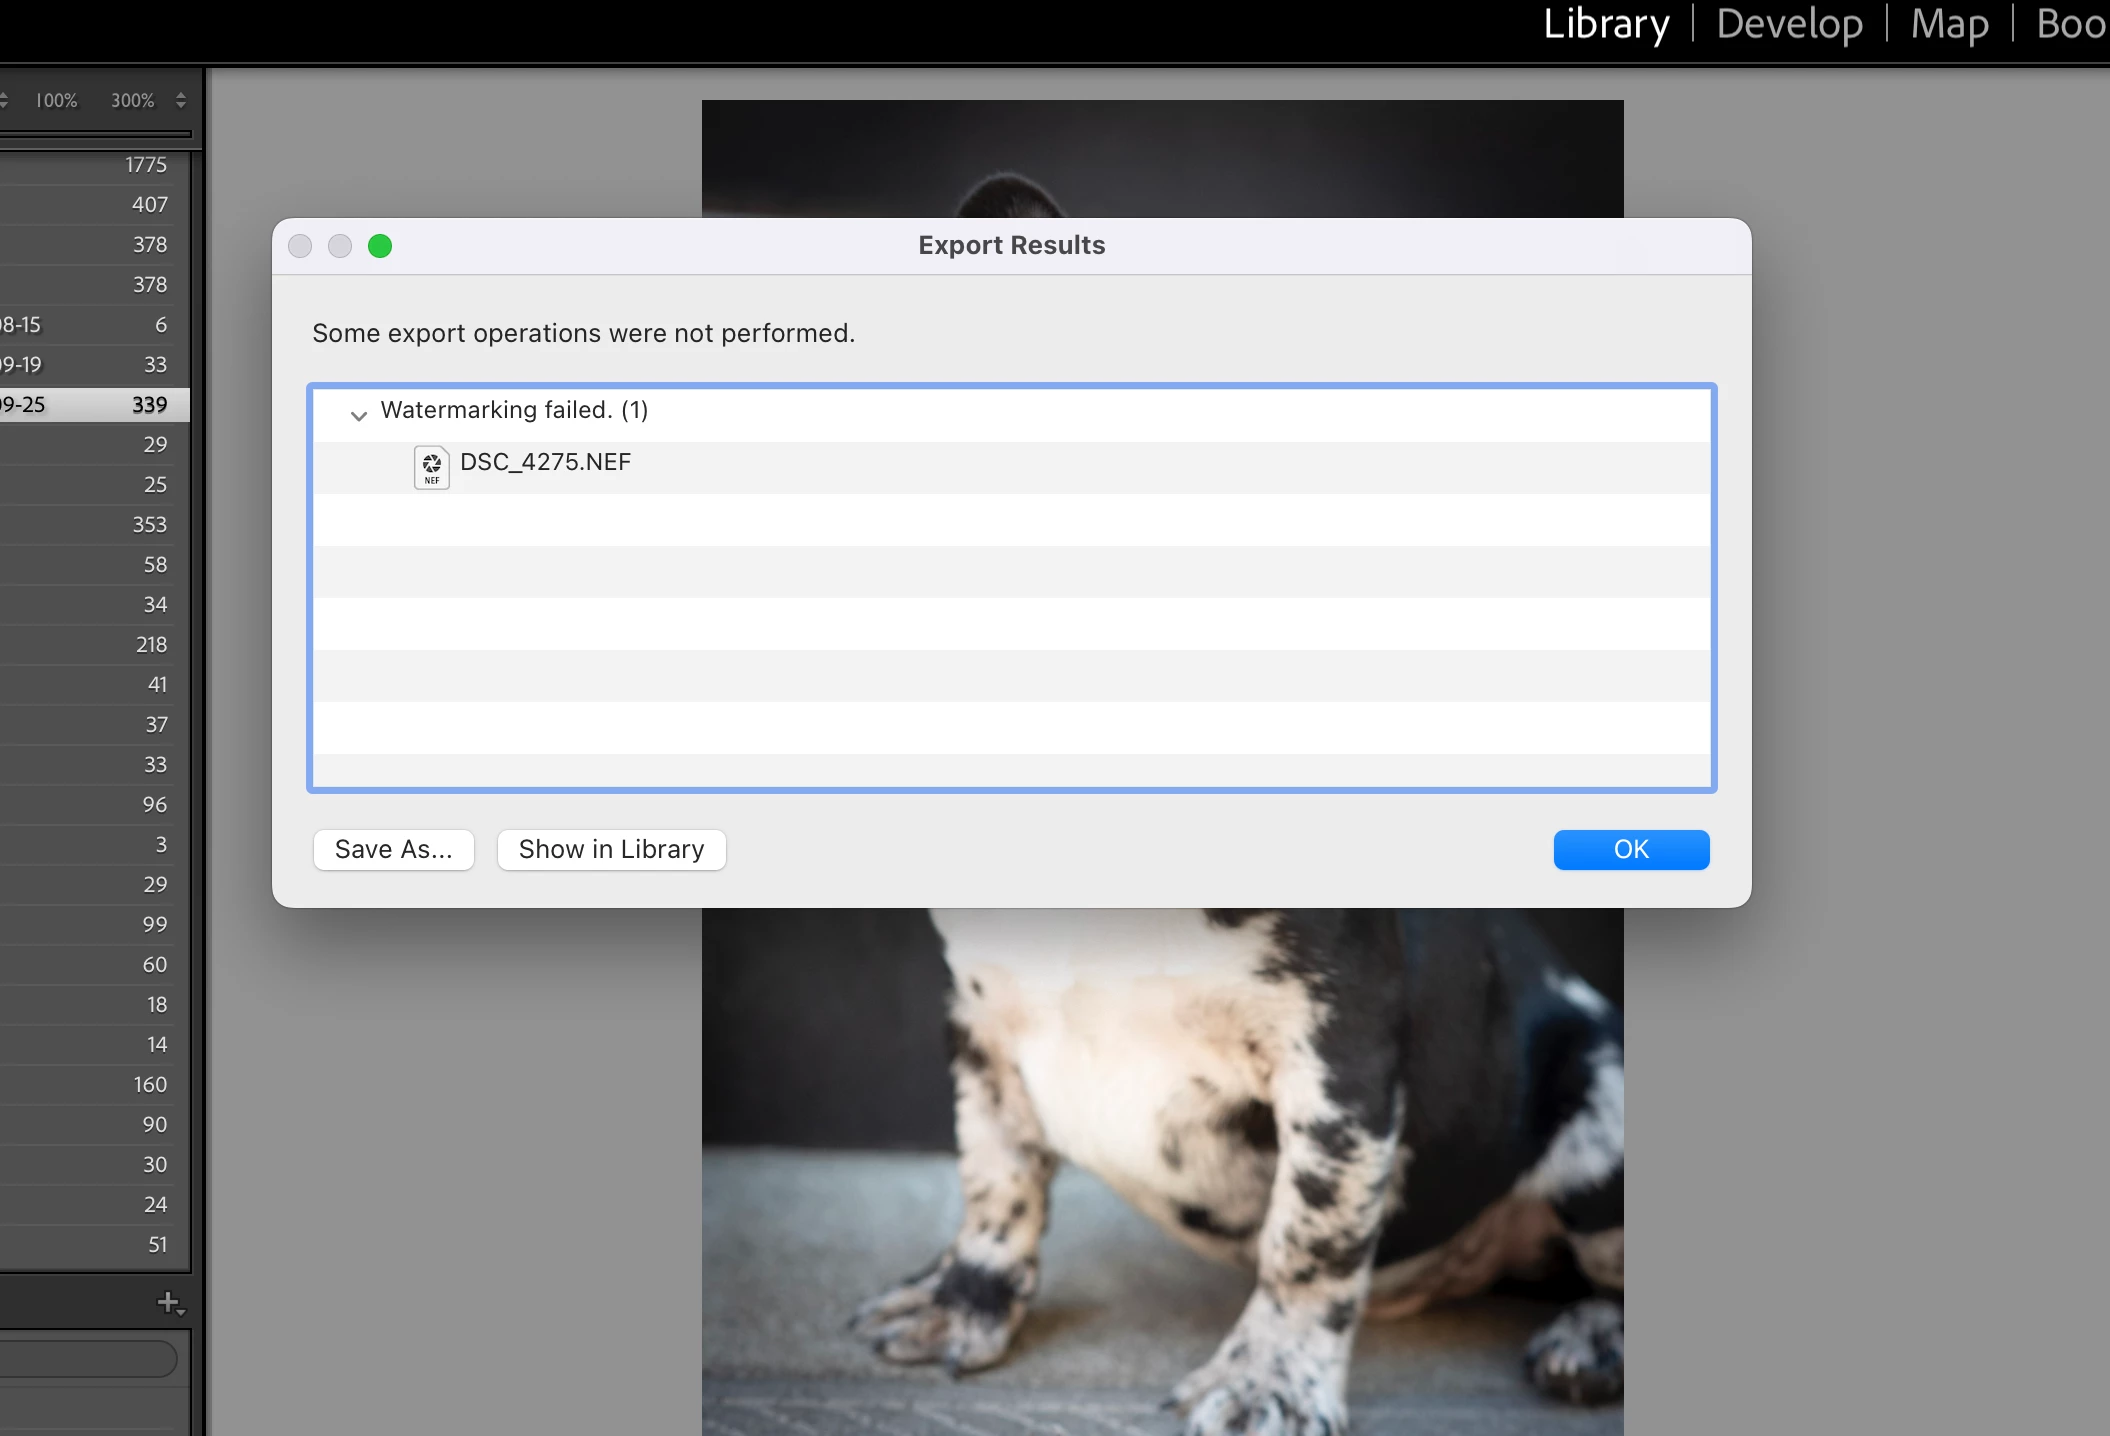Collapse the Watermarking failed group
This screenshot has height=1436, width=2110.
coord(358,415)
